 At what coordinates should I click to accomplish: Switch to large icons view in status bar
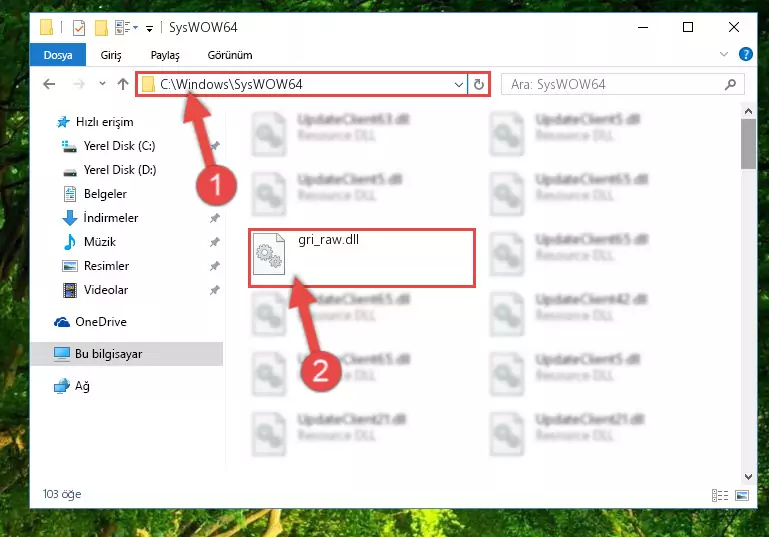[742, 495]
